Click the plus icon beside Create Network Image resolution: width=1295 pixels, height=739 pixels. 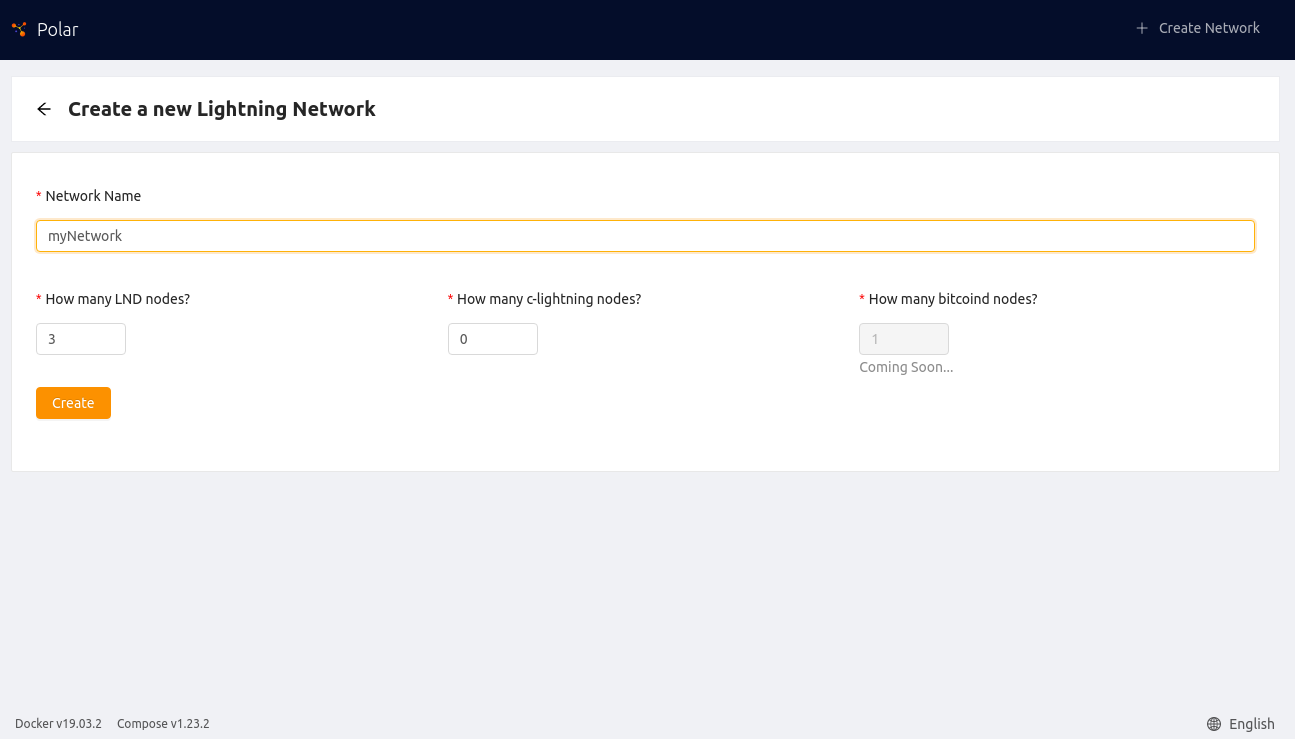point(1142,28)
